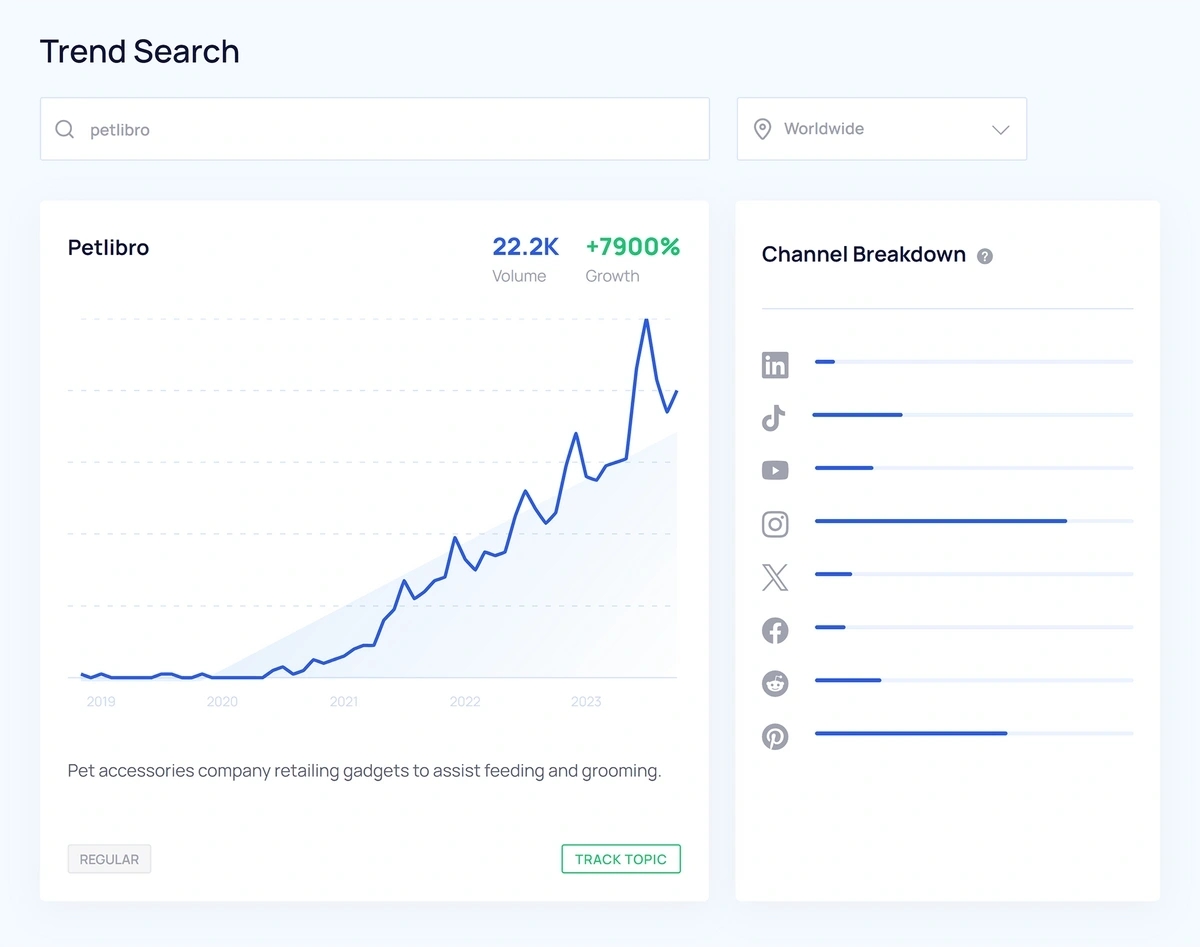Click the search magnifier icon
The width and height of the screenshot is (1200, 947).
65,130
